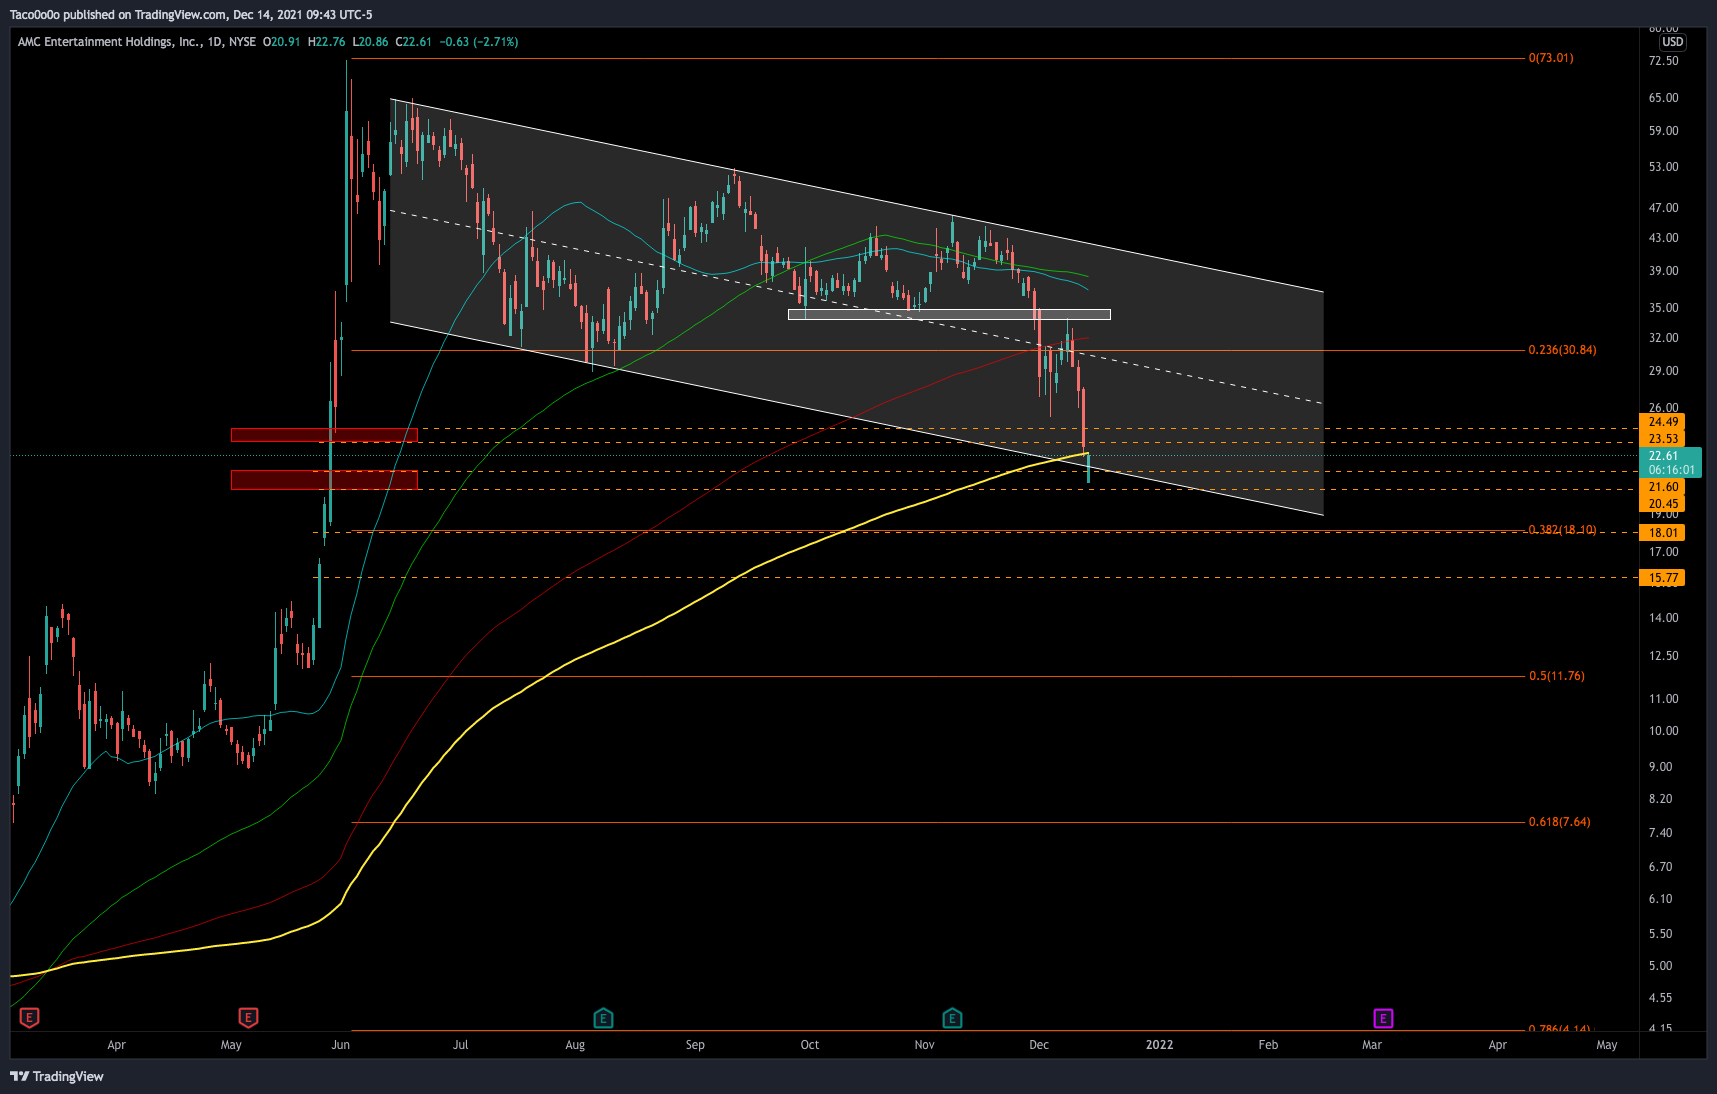Click the orange 24.49 price label

[x=1663, y=422]
